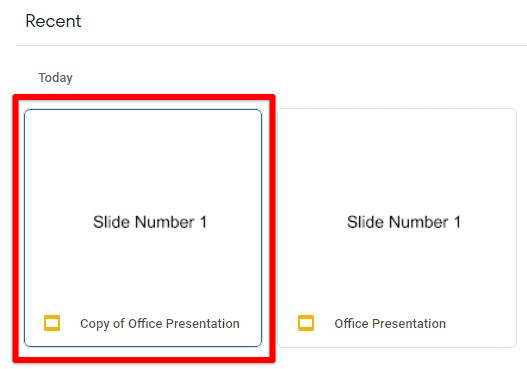Viewport: 527px width, 369px height.
Task: Click the yellow Slides icon beside Copy of Office Presentation
Action: click(52, 323)
